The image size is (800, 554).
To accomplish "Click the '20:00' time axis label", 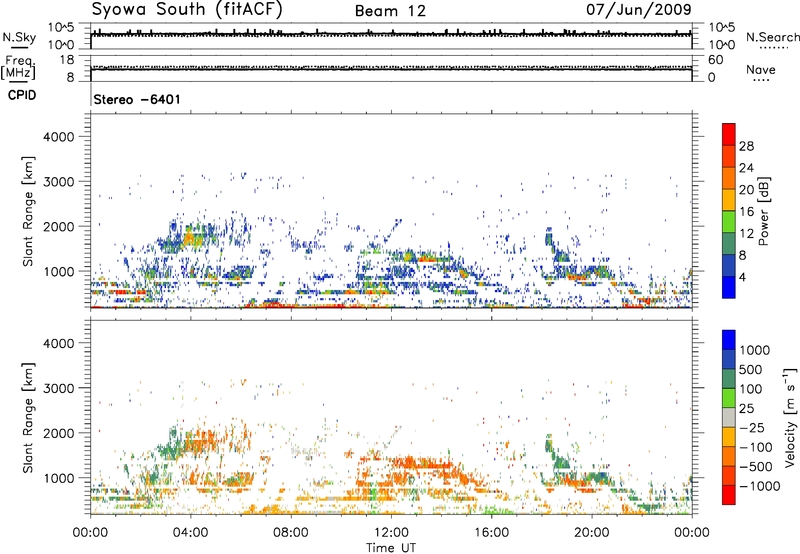I will (592, 533).
